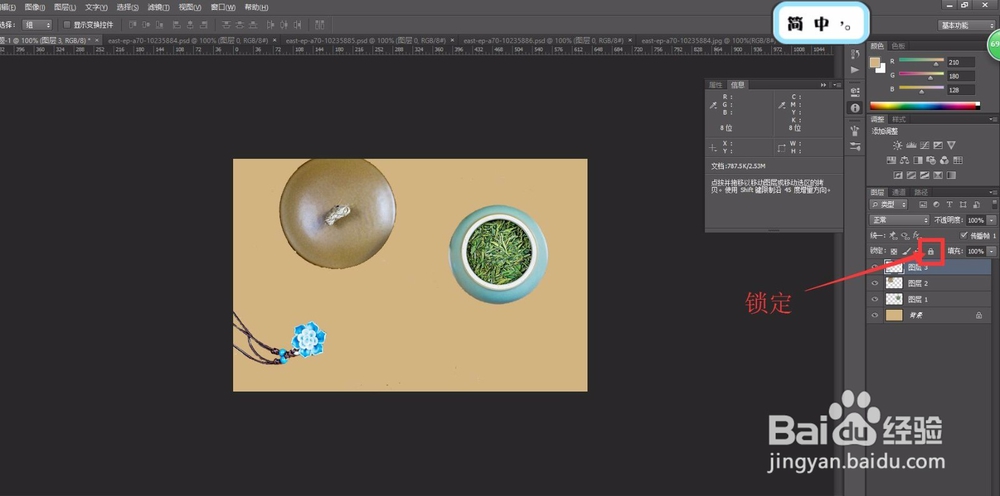Click lock image pixels brush icon
This screenshot has width=1000, height=496.
click(906, 252)
